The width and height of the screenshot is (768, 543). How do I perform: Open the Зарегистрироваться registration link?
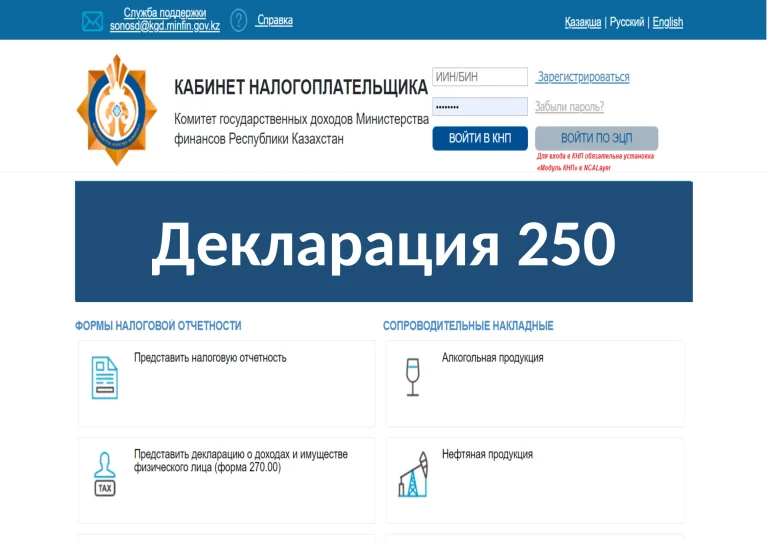[583, 77]
